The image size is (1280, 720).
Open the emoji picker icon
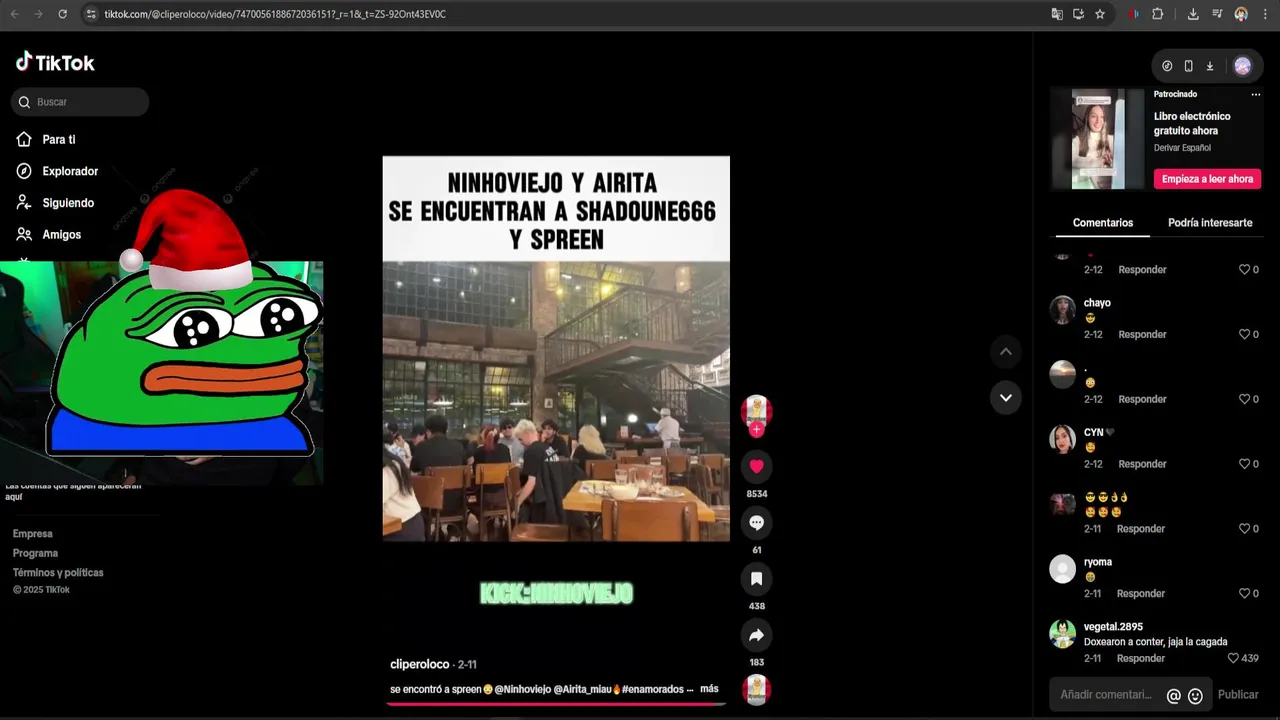pos(1195,696)
